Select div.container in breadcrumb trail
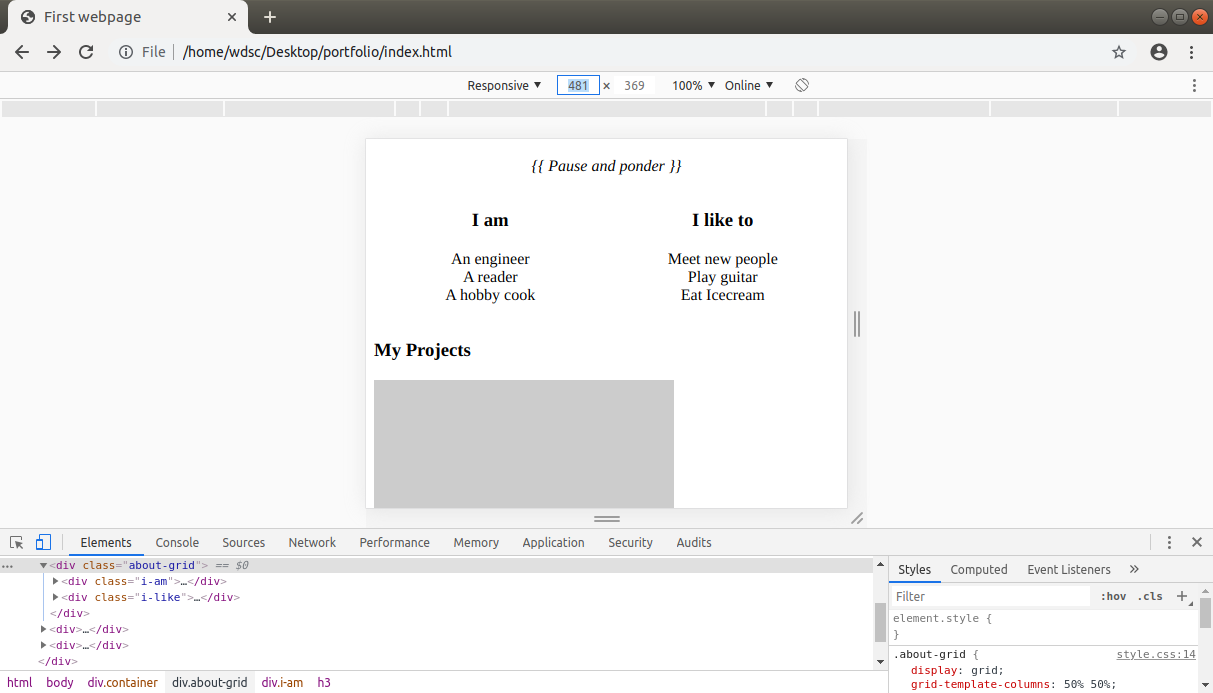This screenshot has height=693, width=1213. click(122, 682)
